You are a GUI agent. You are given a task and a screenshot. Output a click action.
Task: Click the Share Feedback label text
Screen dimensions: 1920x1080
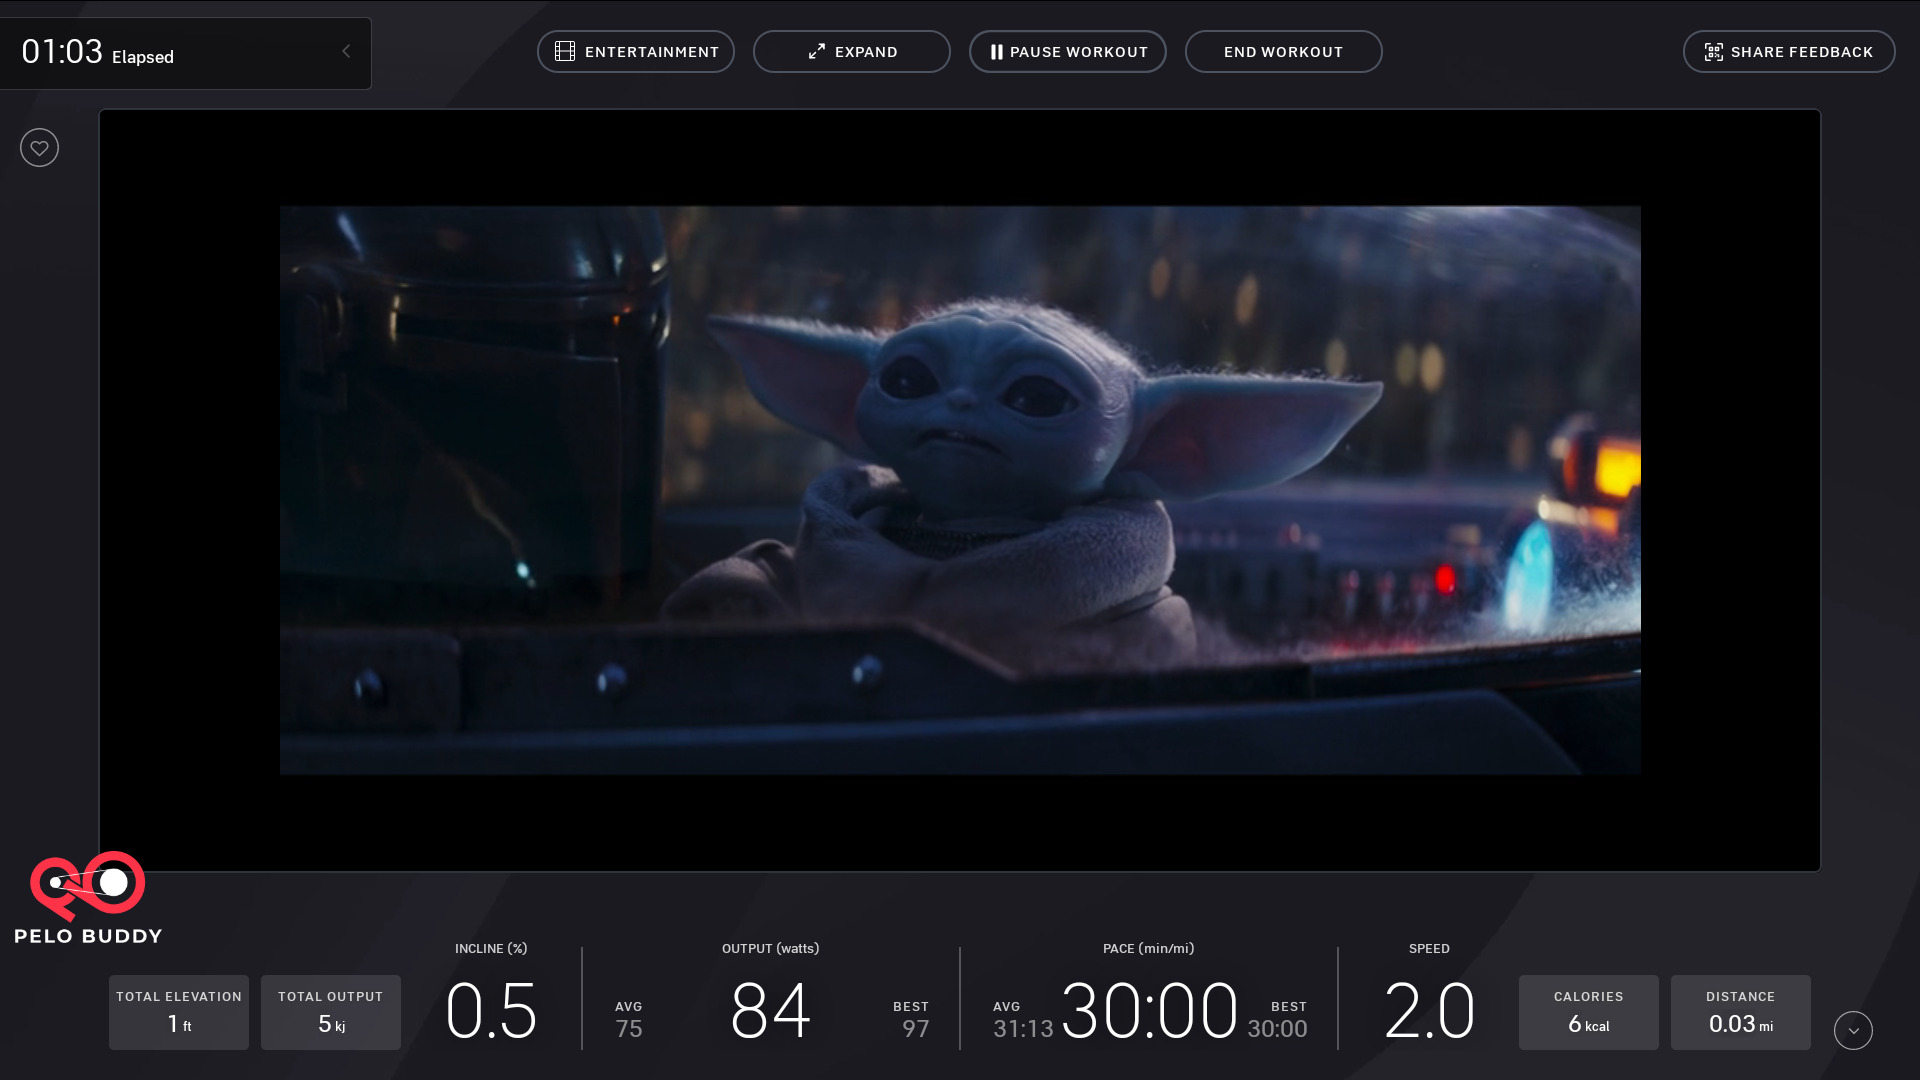1801,52
